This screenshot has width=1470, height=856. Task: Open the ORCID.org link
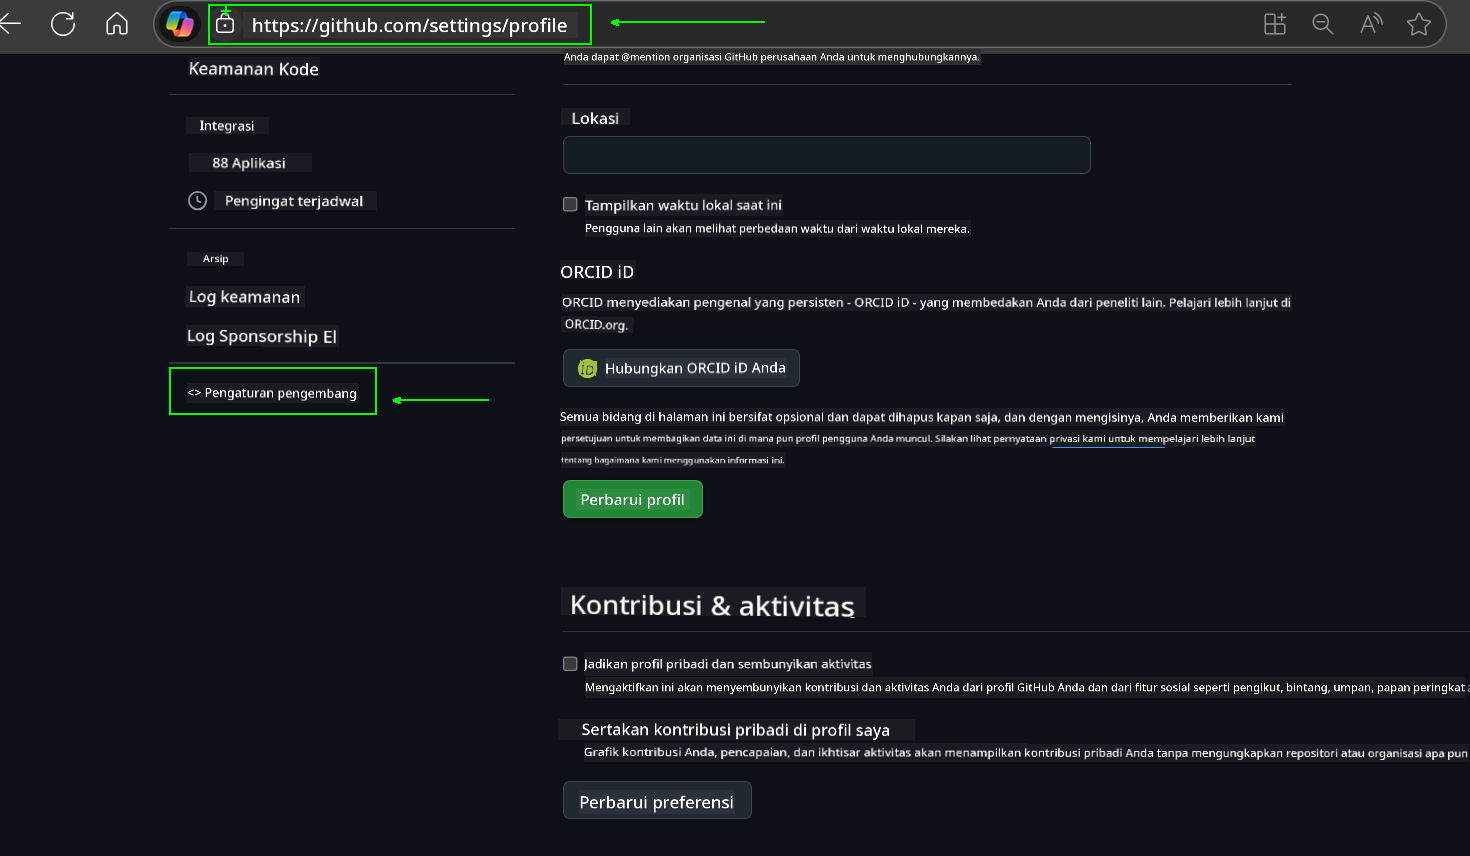(x=596, y=324)
